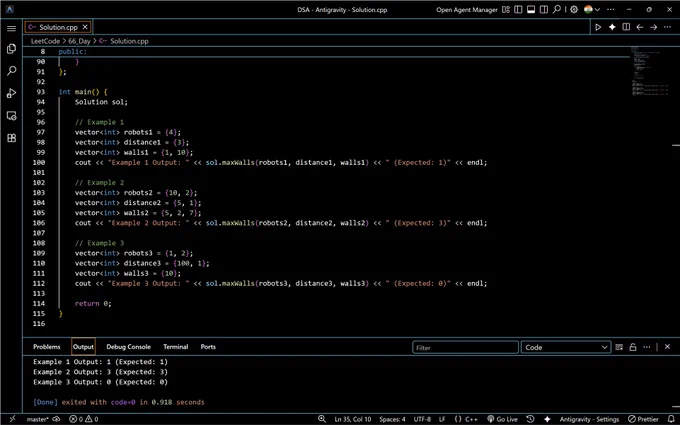Click the output Filter input field
This screenshot has width=680, height=425.
click(x=465, y=347)
